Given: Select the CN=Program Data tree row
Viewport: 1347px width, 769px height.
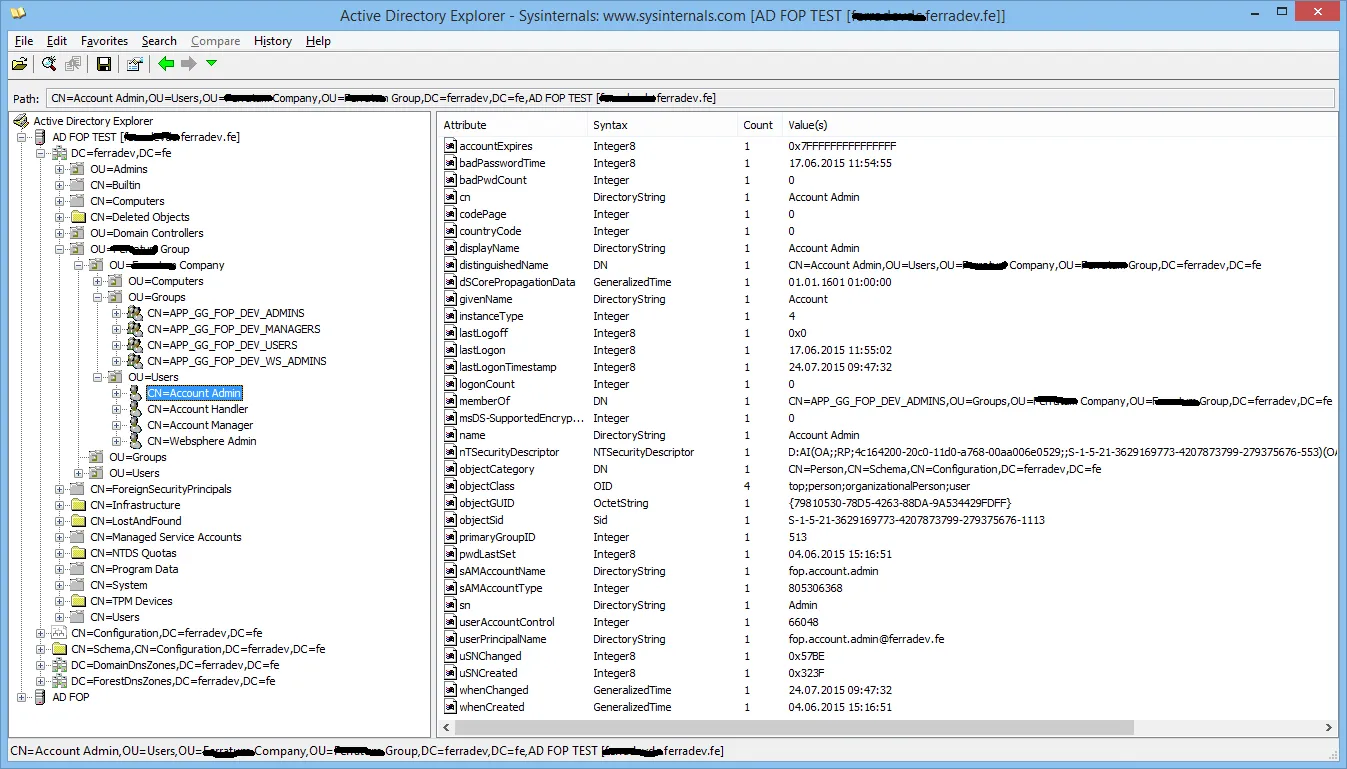Looking at the screenshot, I should [x=134, y=569].
